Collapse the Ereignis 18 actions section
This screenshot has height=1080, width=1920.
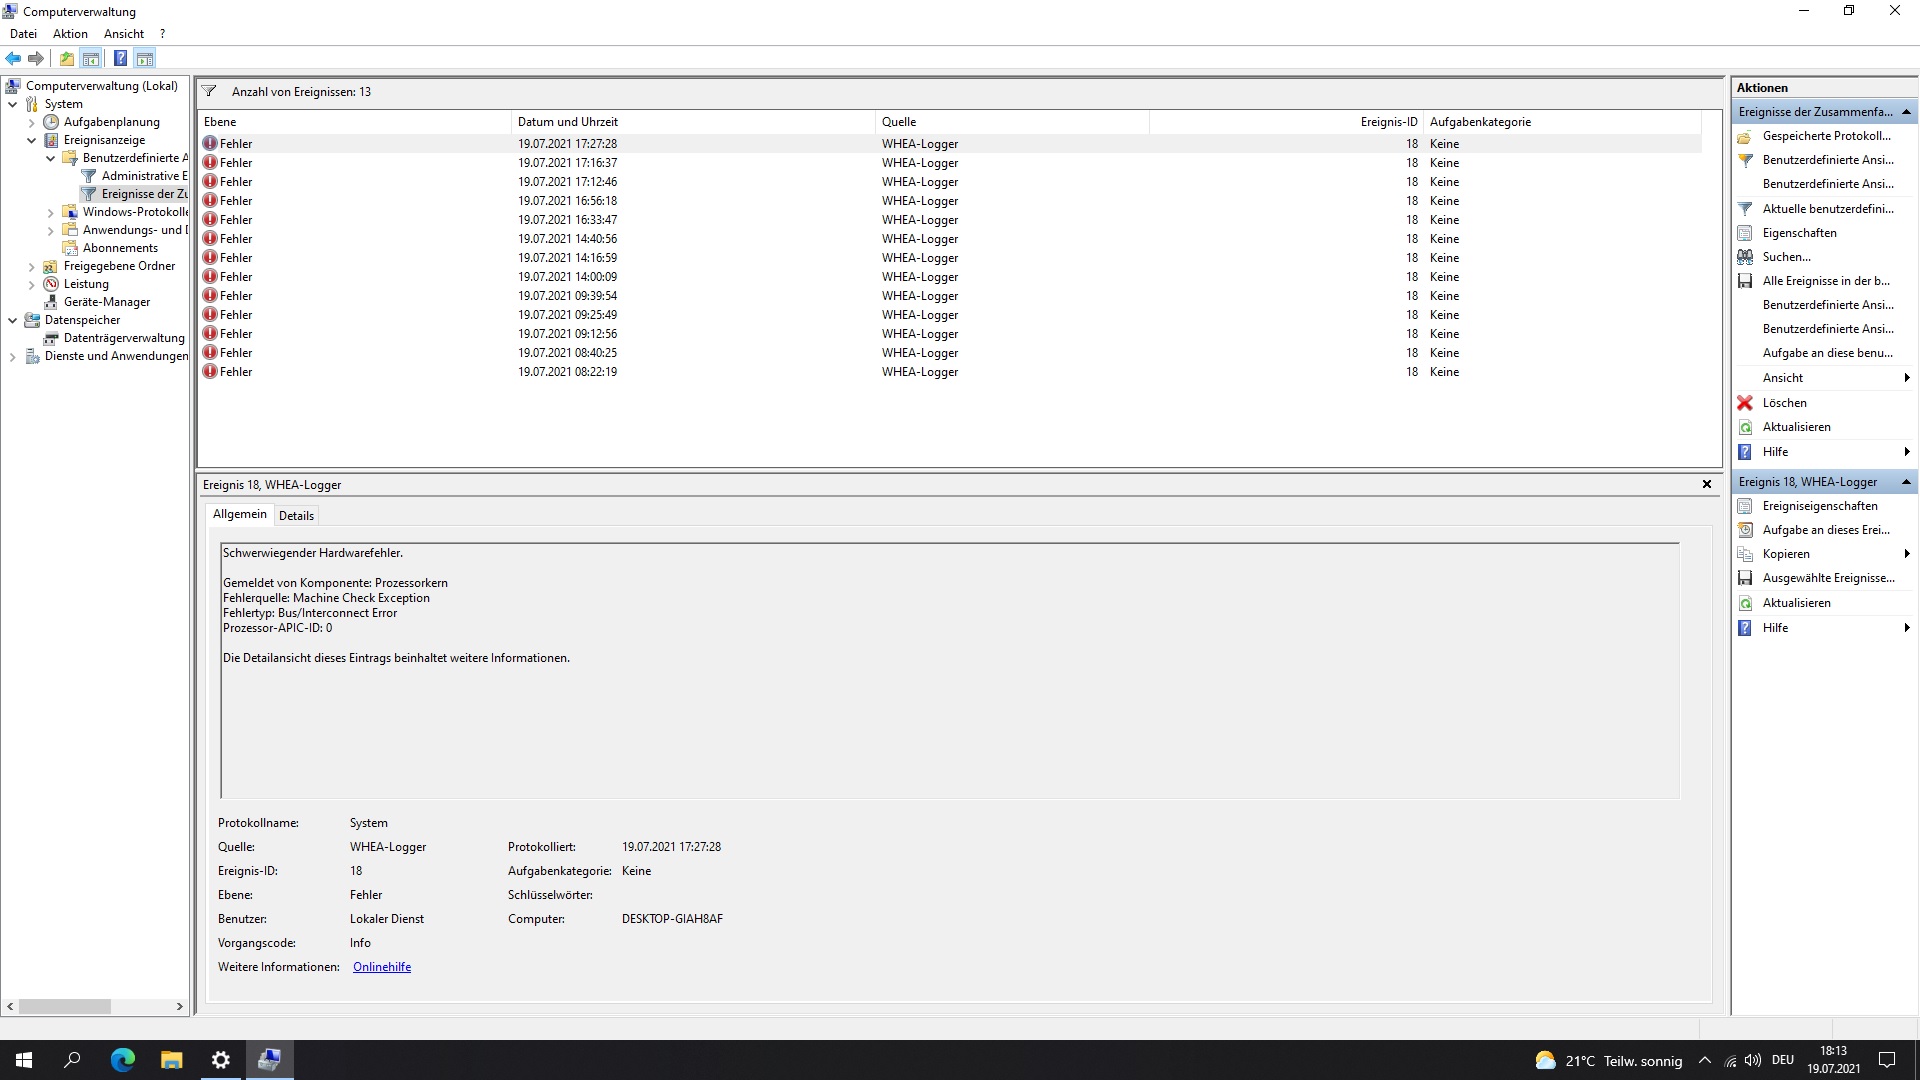click(1906, 482)
